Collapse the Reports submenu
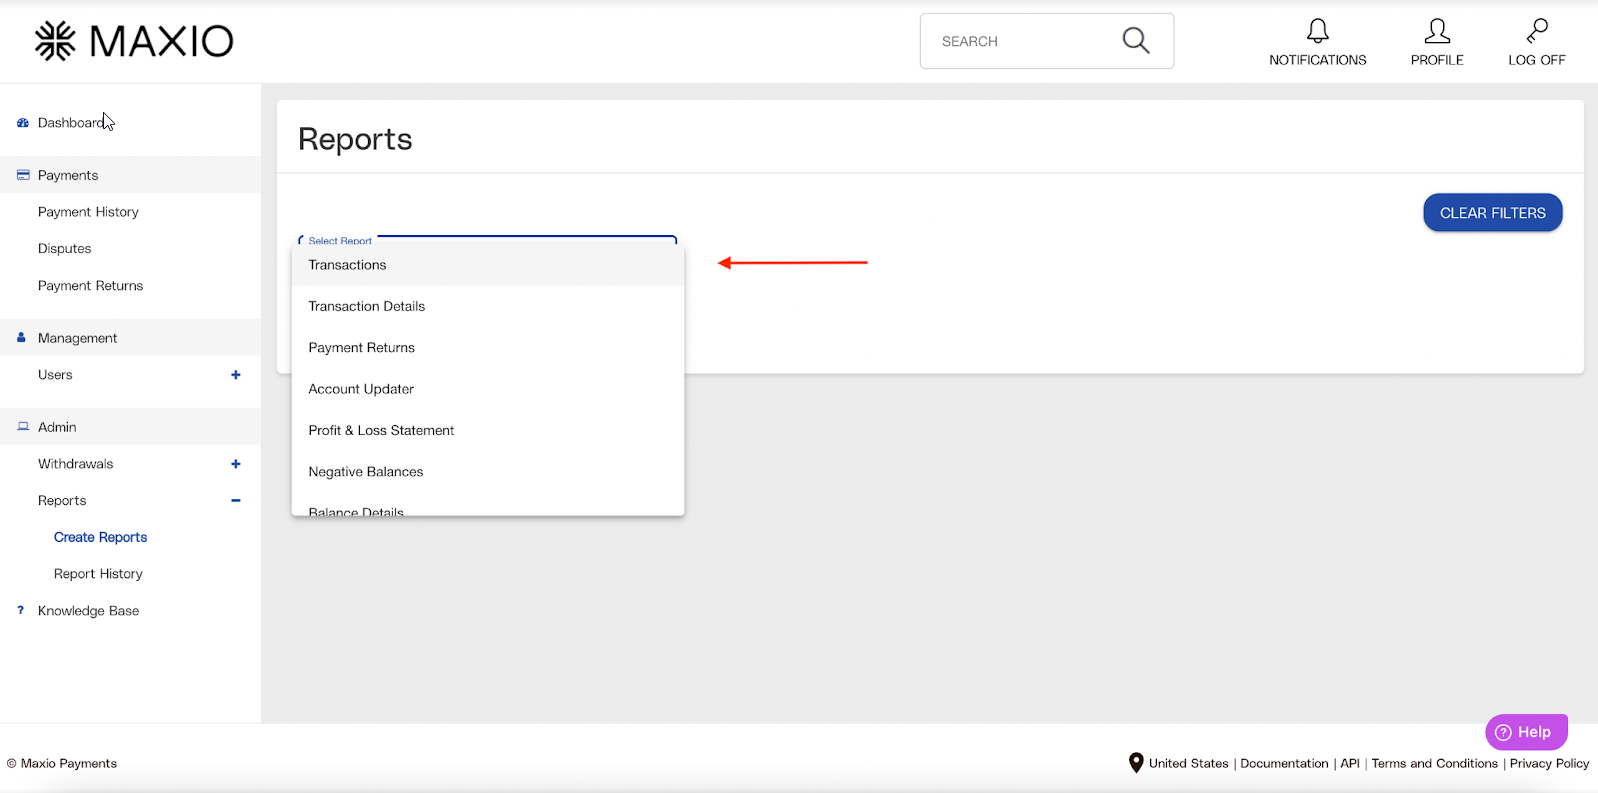The image size is (1598, 793). click(236, 501)
